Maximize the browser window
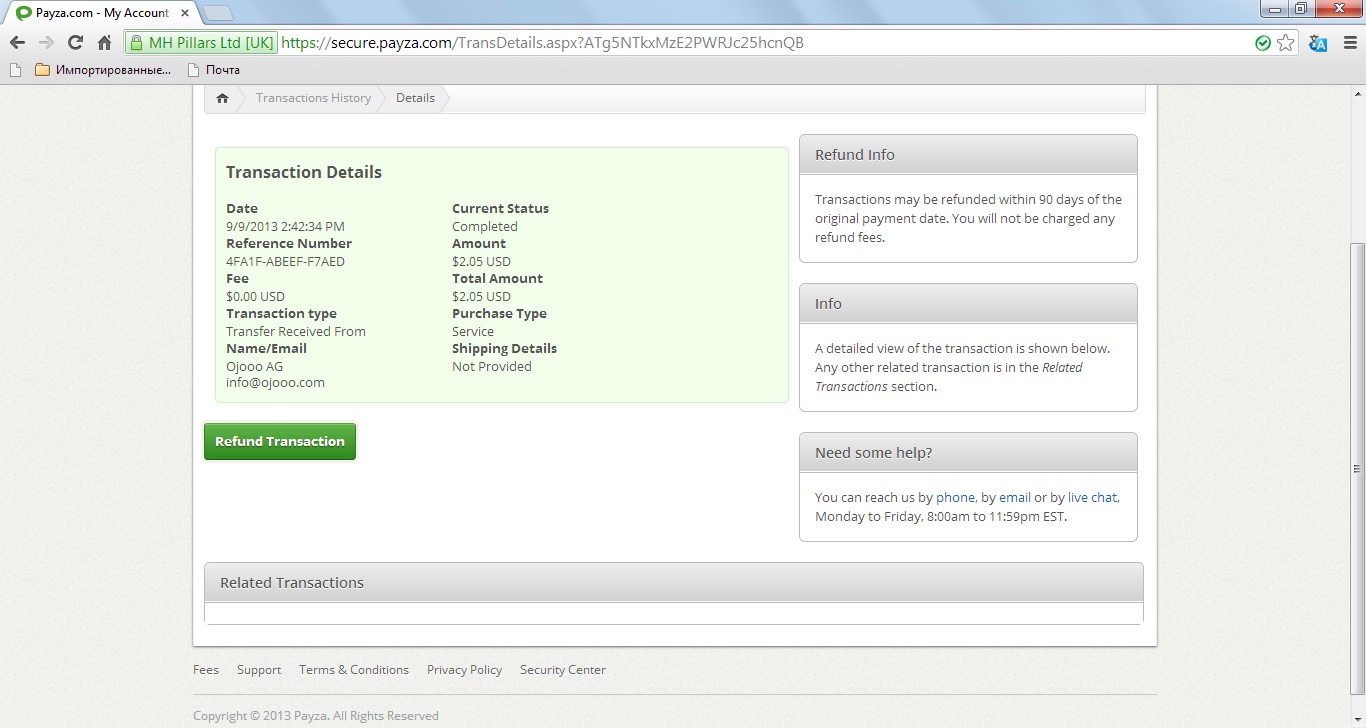 [x=1300, y=9]
